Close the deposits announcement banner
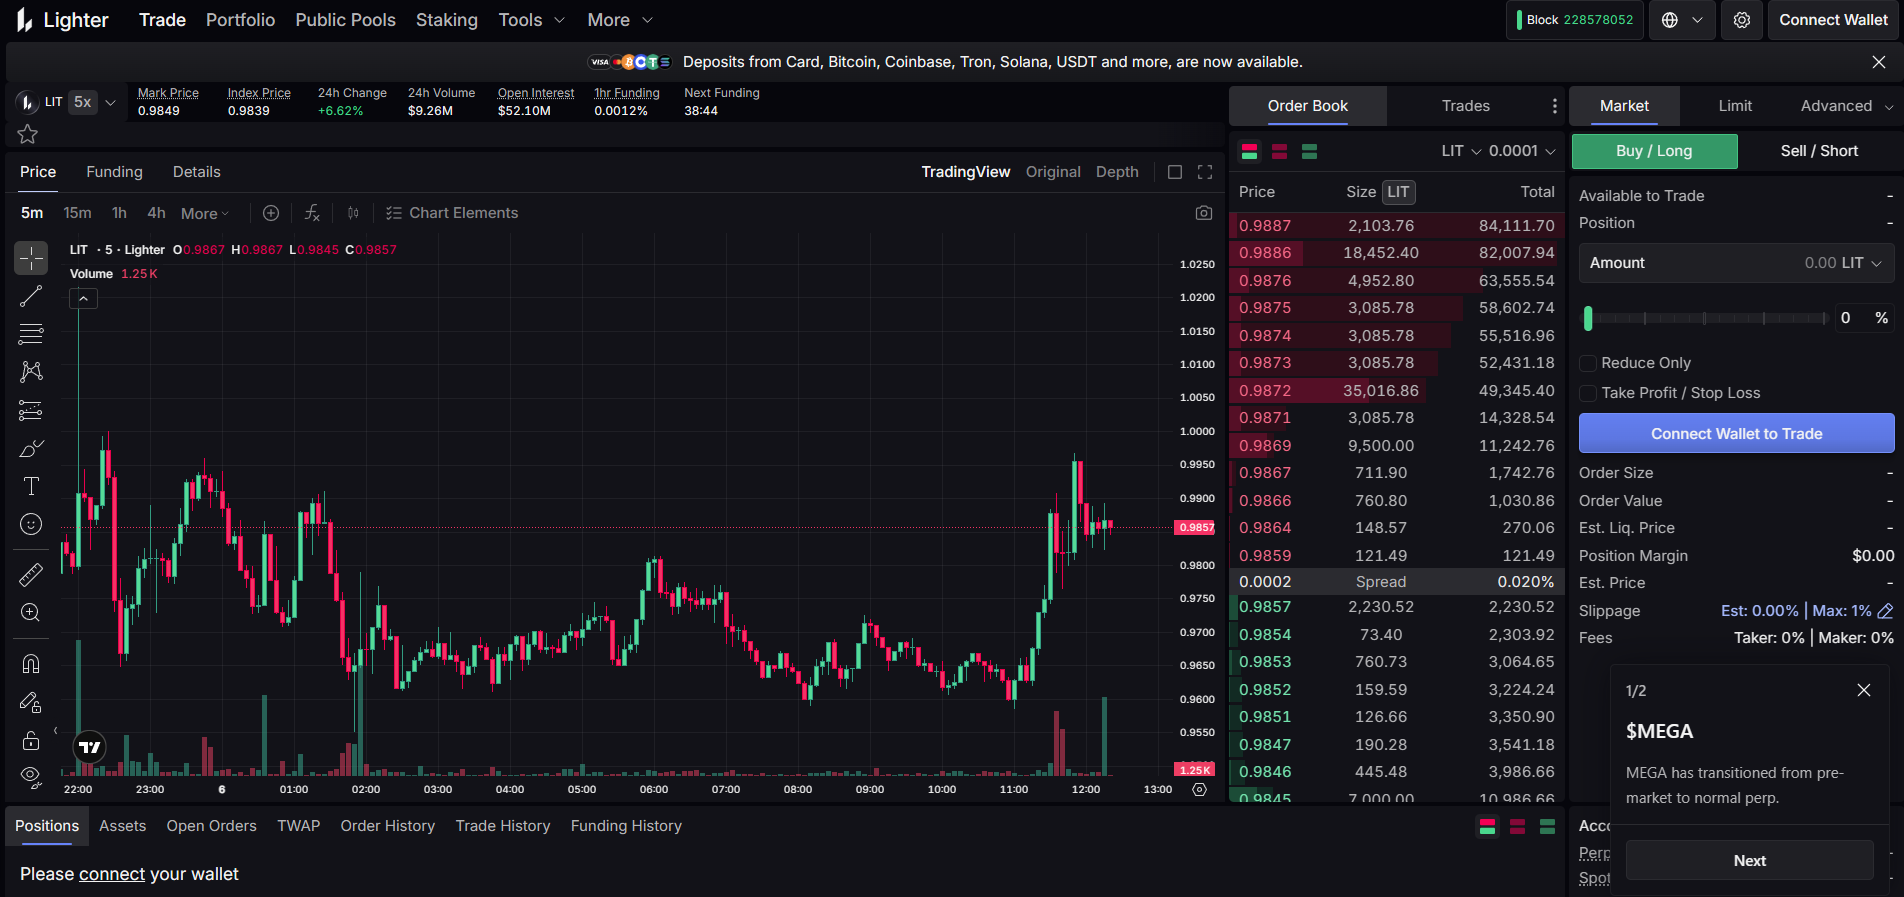1904x897 pixels. (x=1879, y=62)
